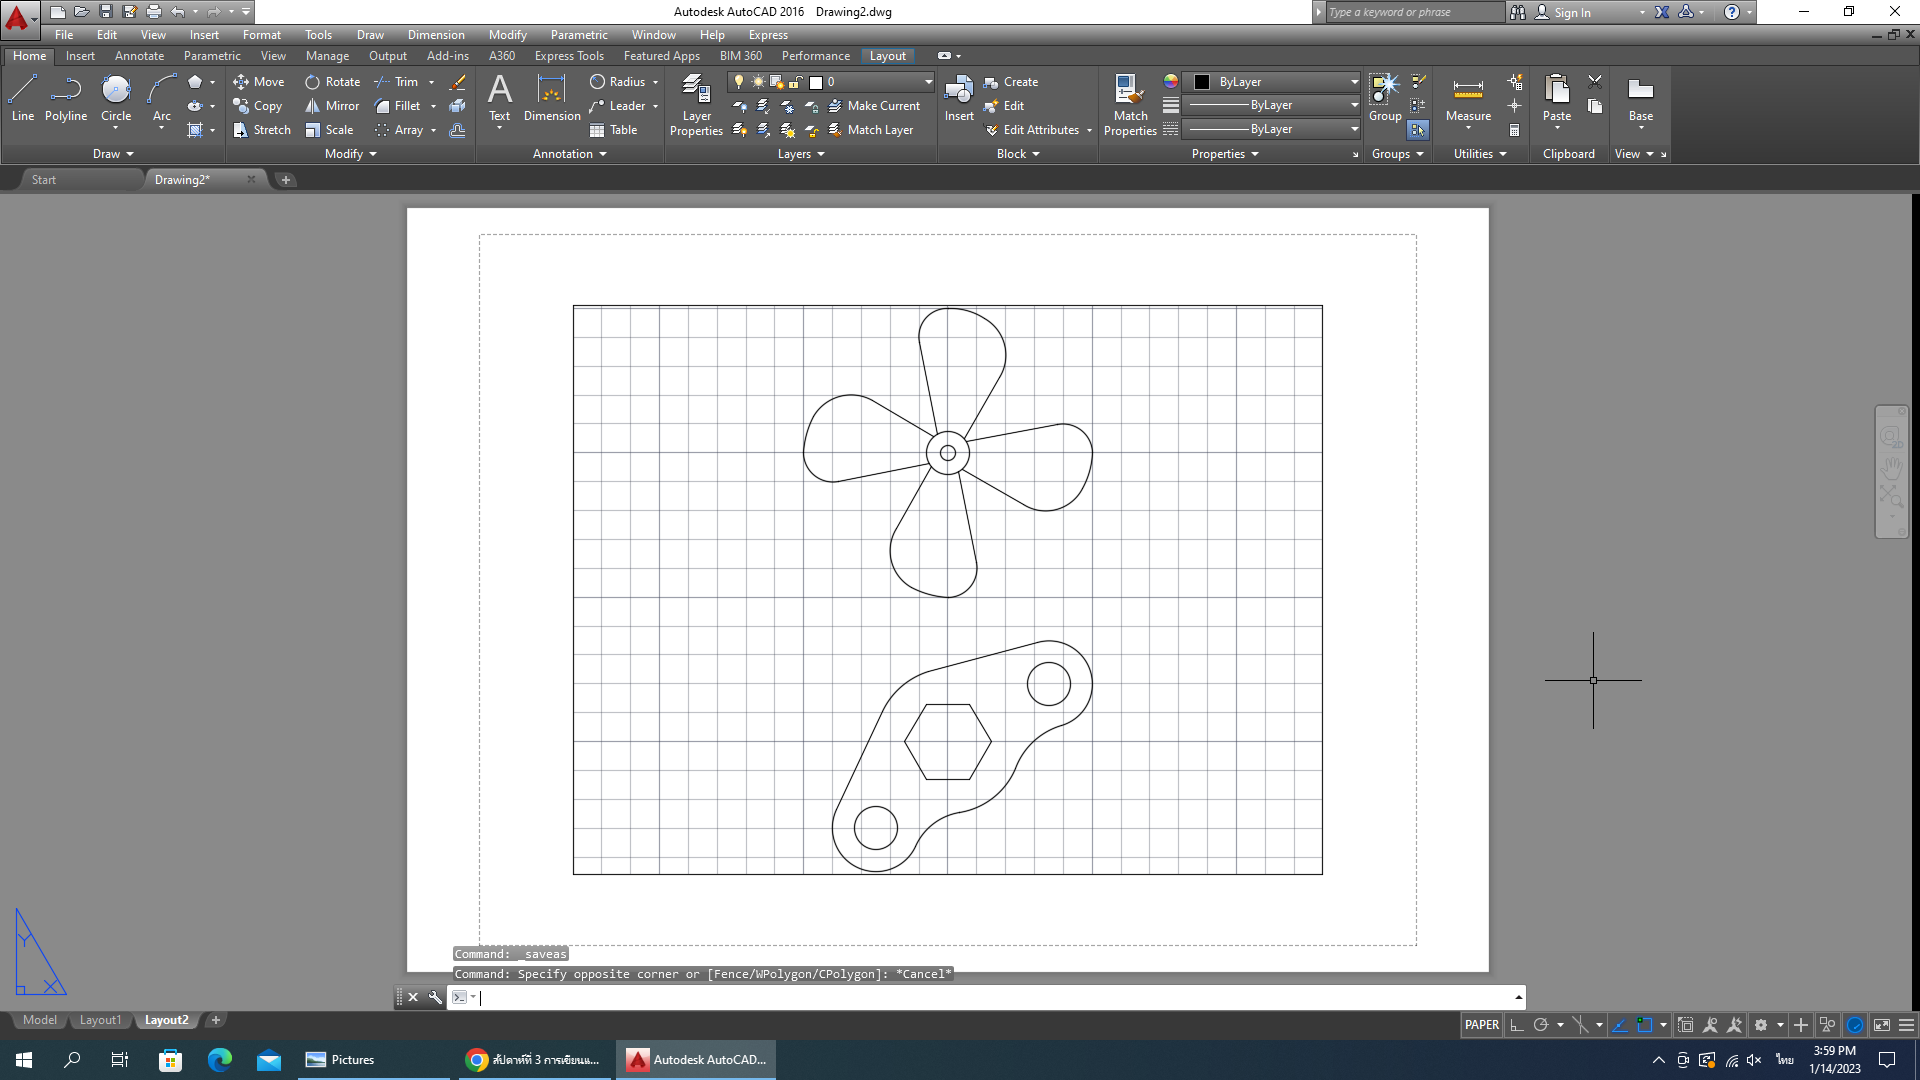Select the Text annotation tool

[499, 98]
